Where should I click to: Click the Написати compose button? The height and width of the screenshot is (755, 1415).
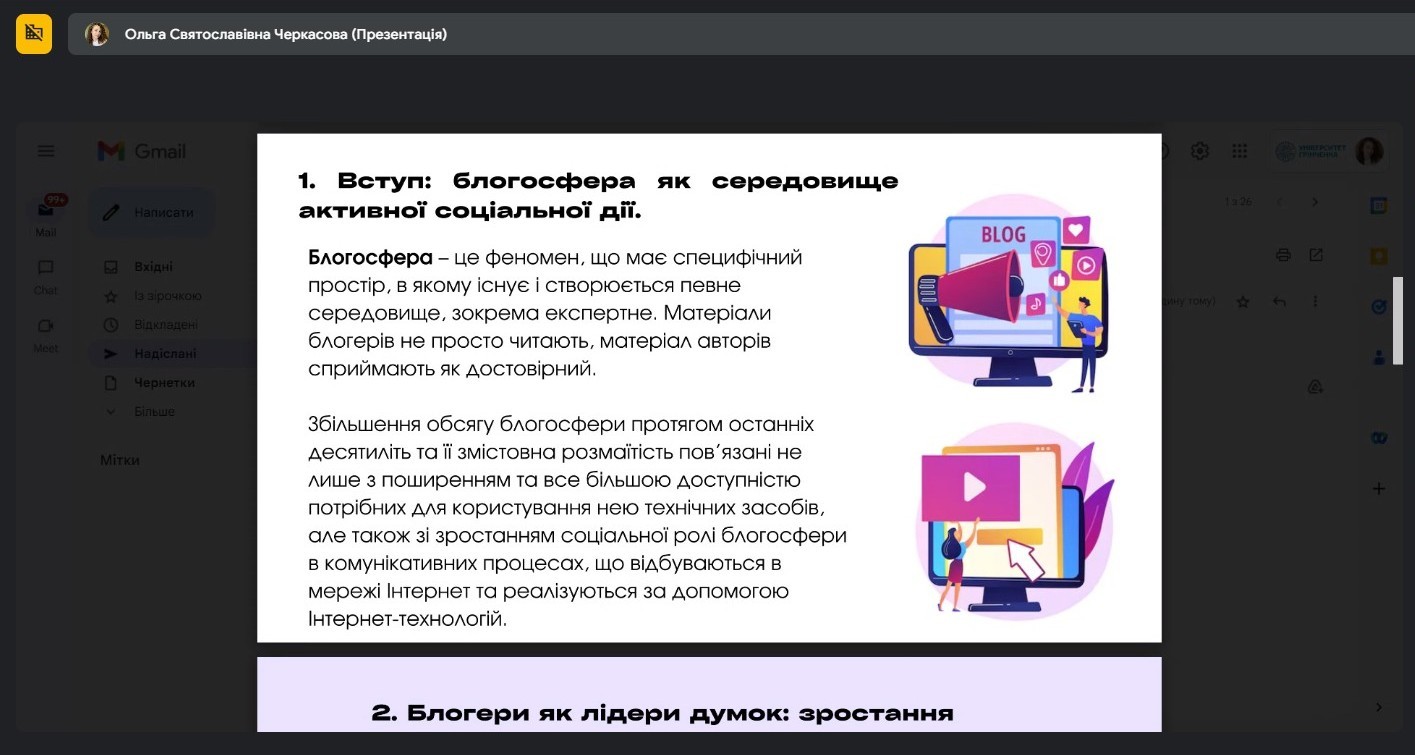click(x=151, y=212)
